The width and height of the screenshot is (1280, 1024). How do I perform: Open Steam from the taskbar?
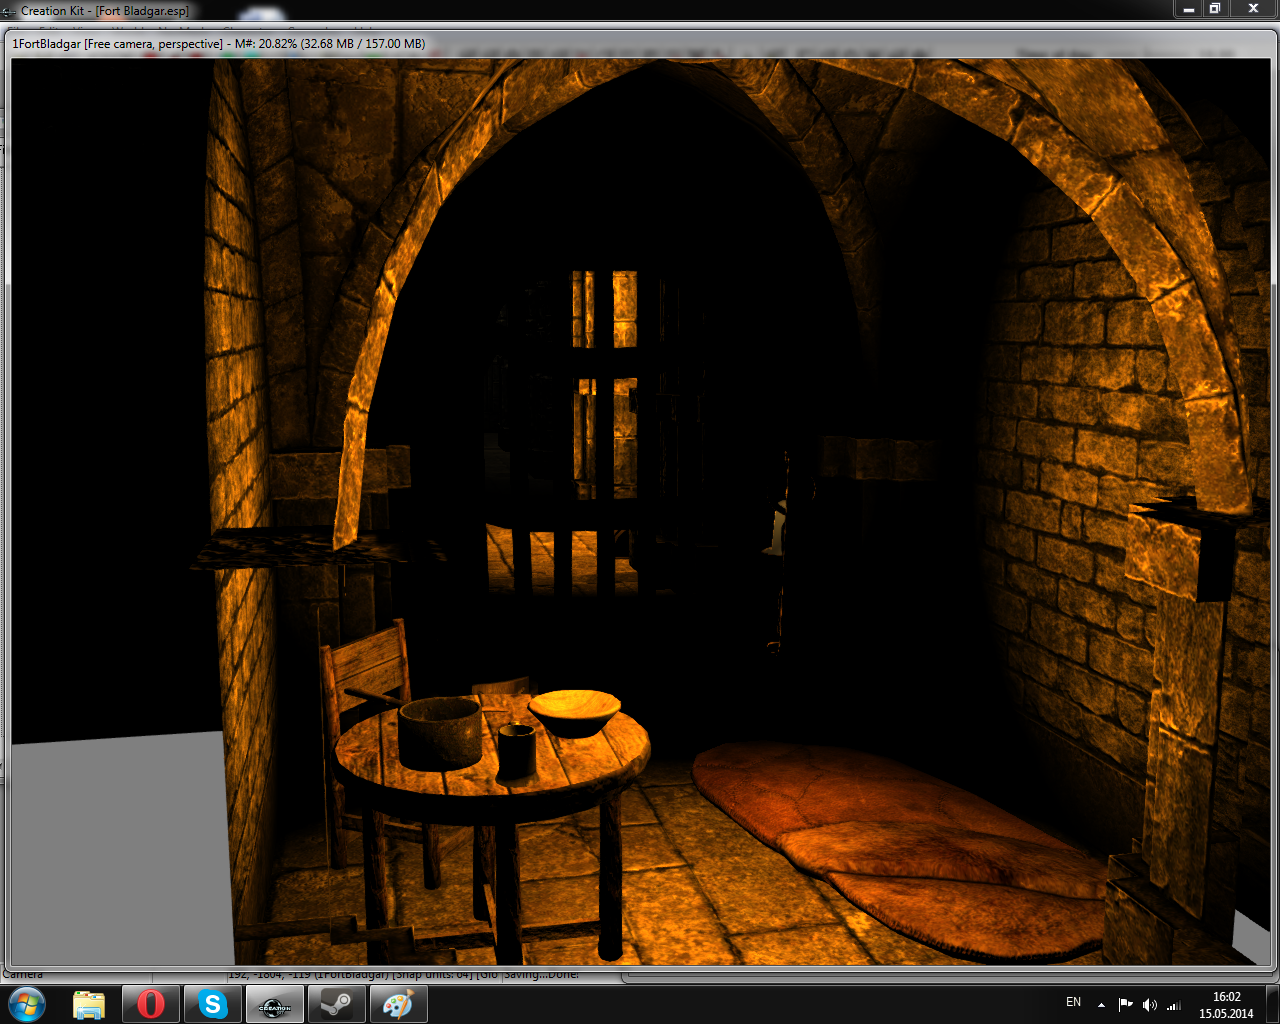[x=337, y=1004]
